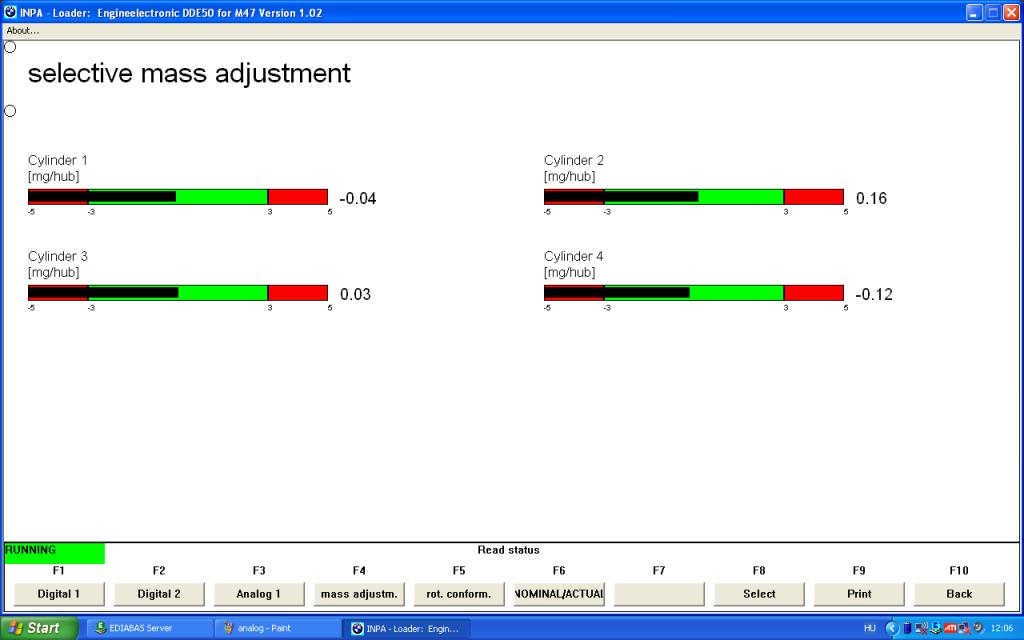This screenshot has height=640, width=1024.
Task: Click the wireless network tray icon
Action: [921, 628]
